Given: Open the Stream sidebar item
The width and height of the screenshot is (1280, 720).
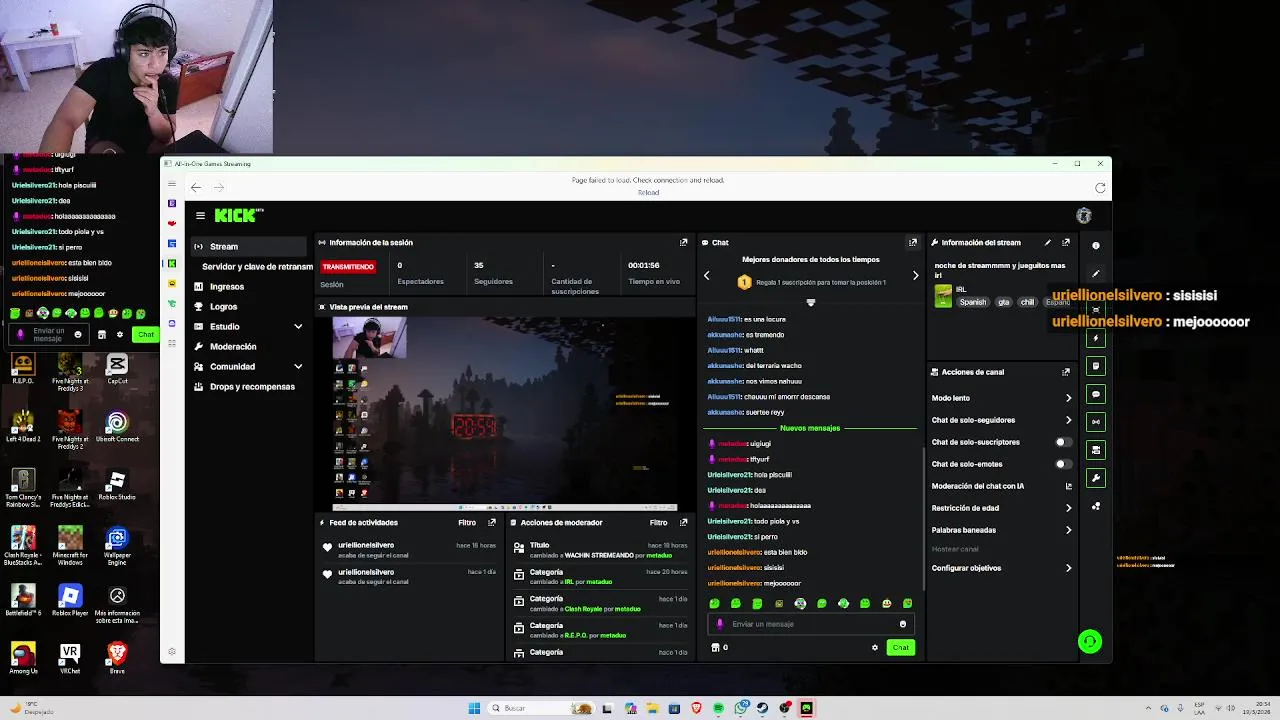Looking at the screenshot, I should point(248,246).
